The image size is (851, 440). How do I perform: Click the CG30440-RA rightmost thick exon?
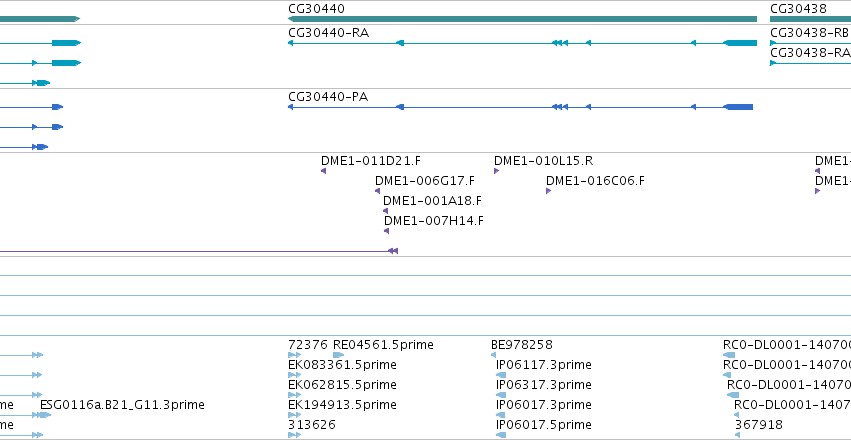point(741,43)
